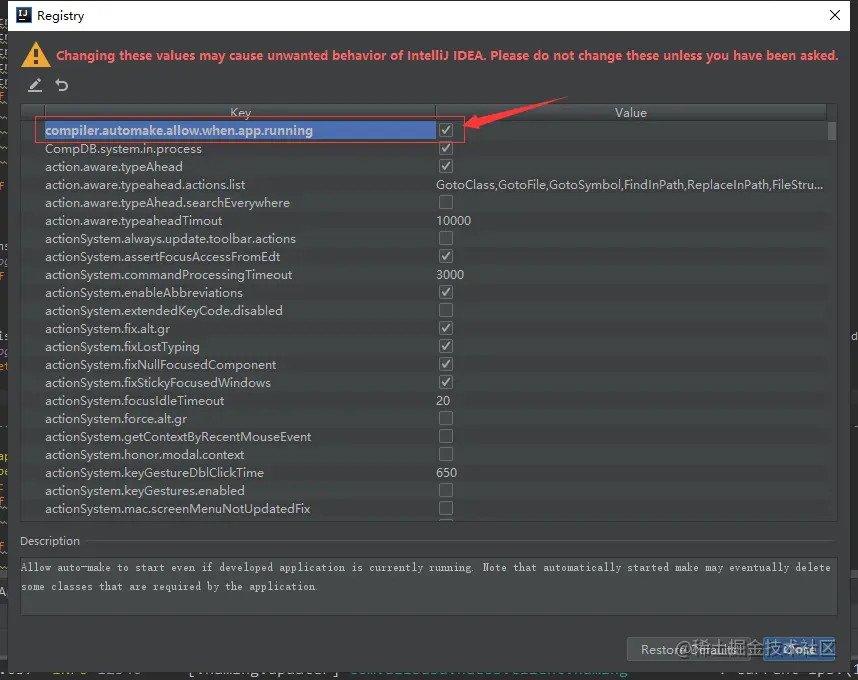Click the Value column header

pyautogui.click(x=631, y=112)
